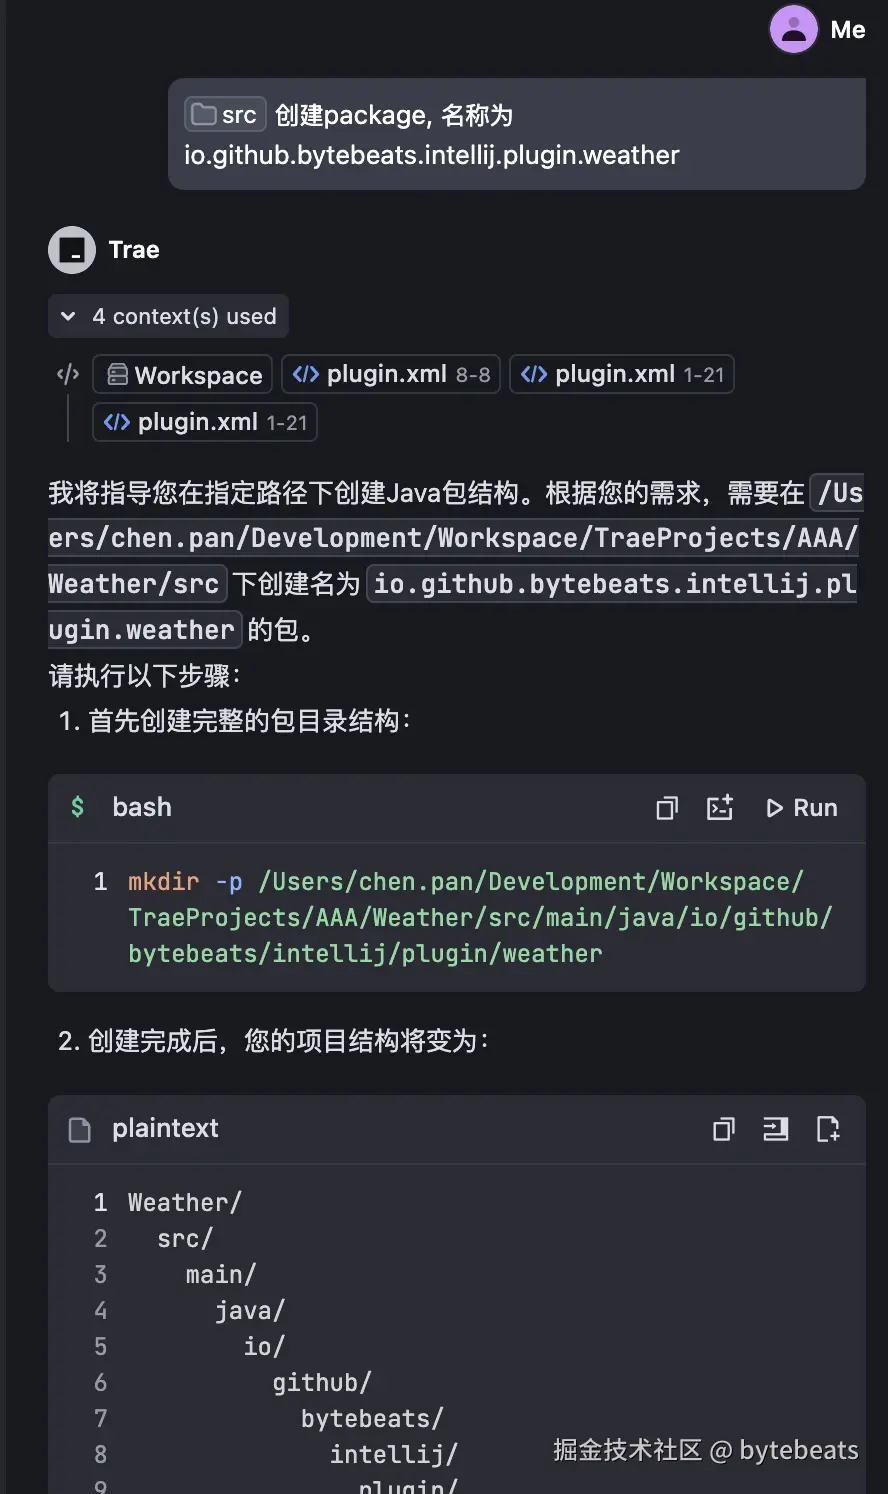The image size is (888, 1494).
Task: Open the second-row plugin.xml 1-21 reference
Action: [x=204, y=422]
